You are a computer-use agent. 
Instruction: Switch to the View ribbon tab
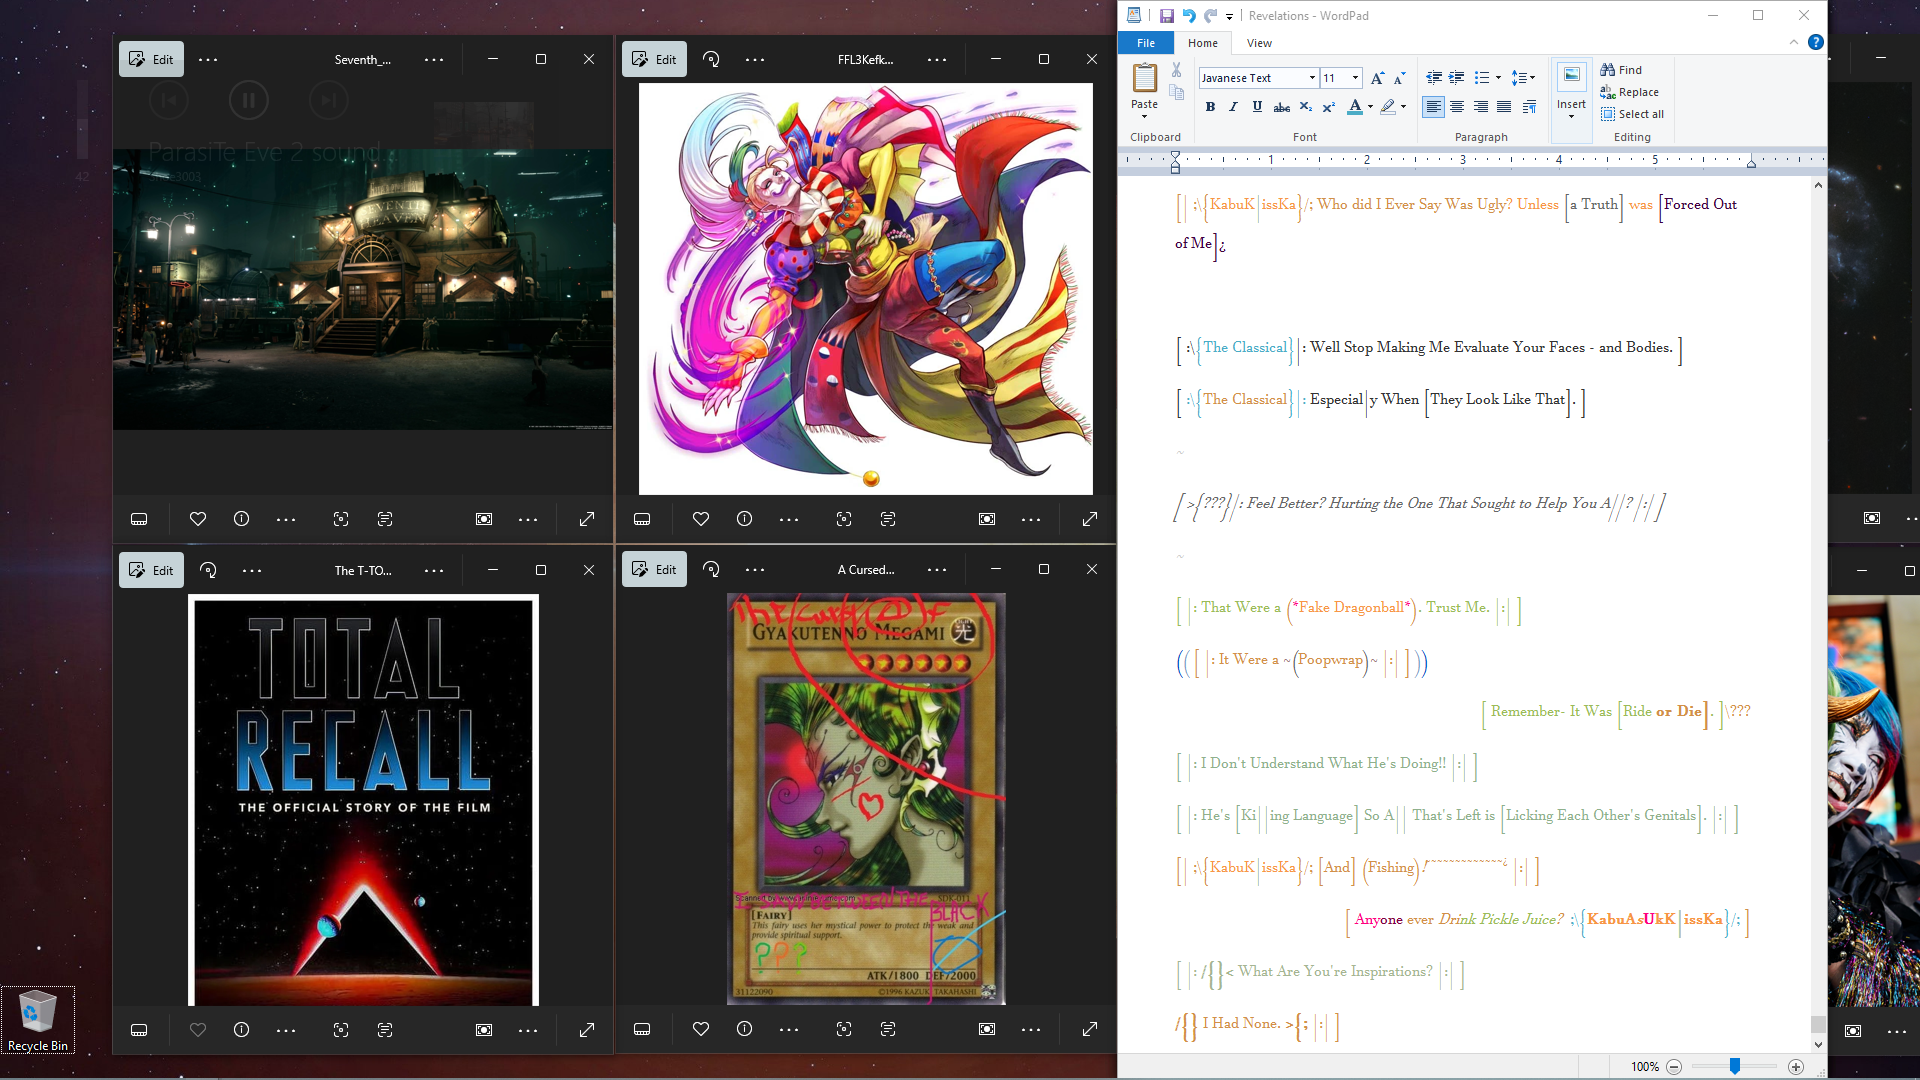click(x=1259, y=43)
